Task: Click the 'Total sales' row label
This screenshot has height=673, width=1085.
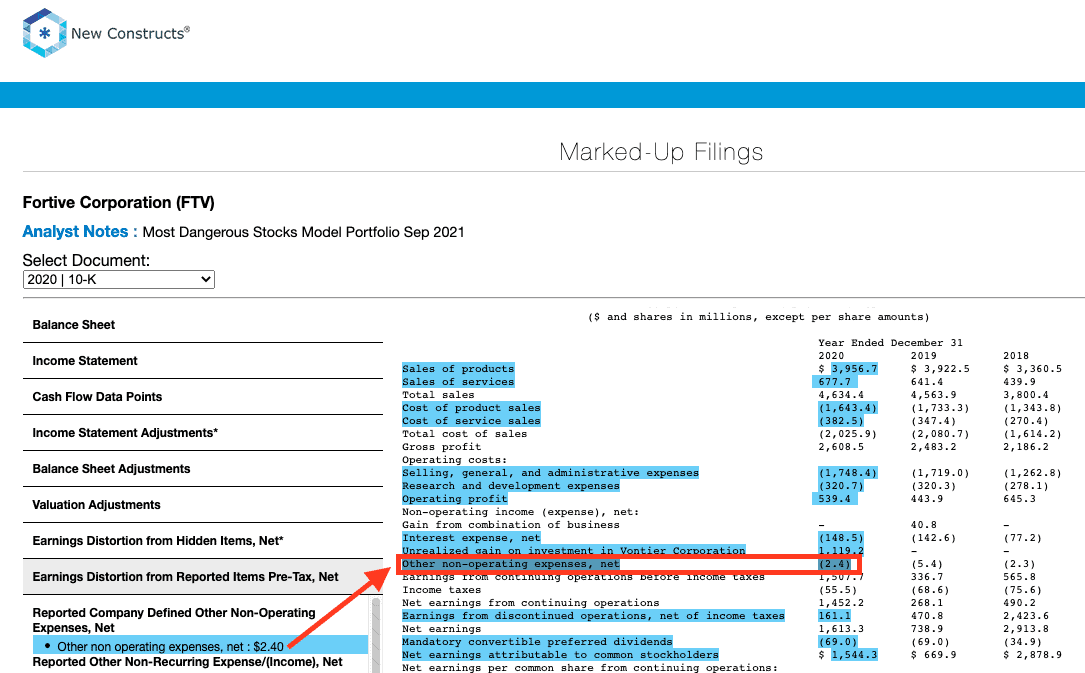Action: click(x=438, y=395)
